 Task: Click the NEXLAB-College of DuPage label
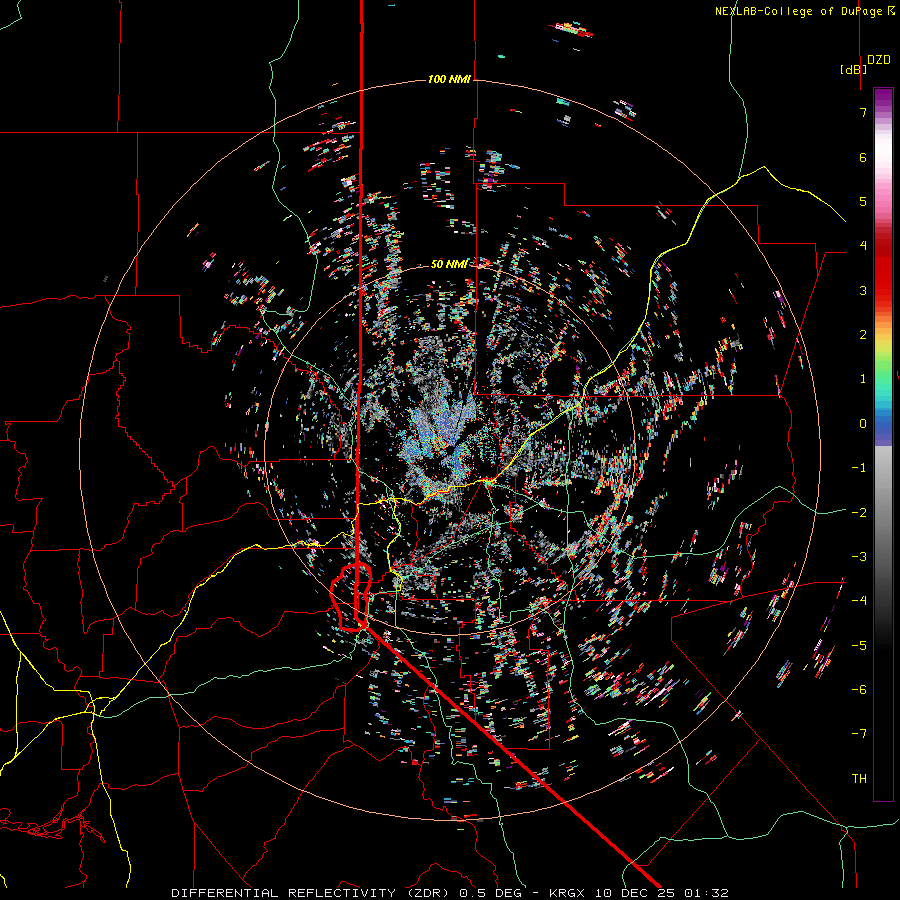801,11
